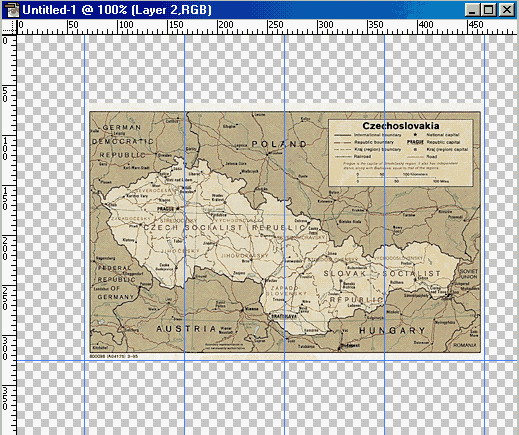Click the ruler origin corner box
The width and height of the screenshot is (519, 435).
(x=9, y=27)
